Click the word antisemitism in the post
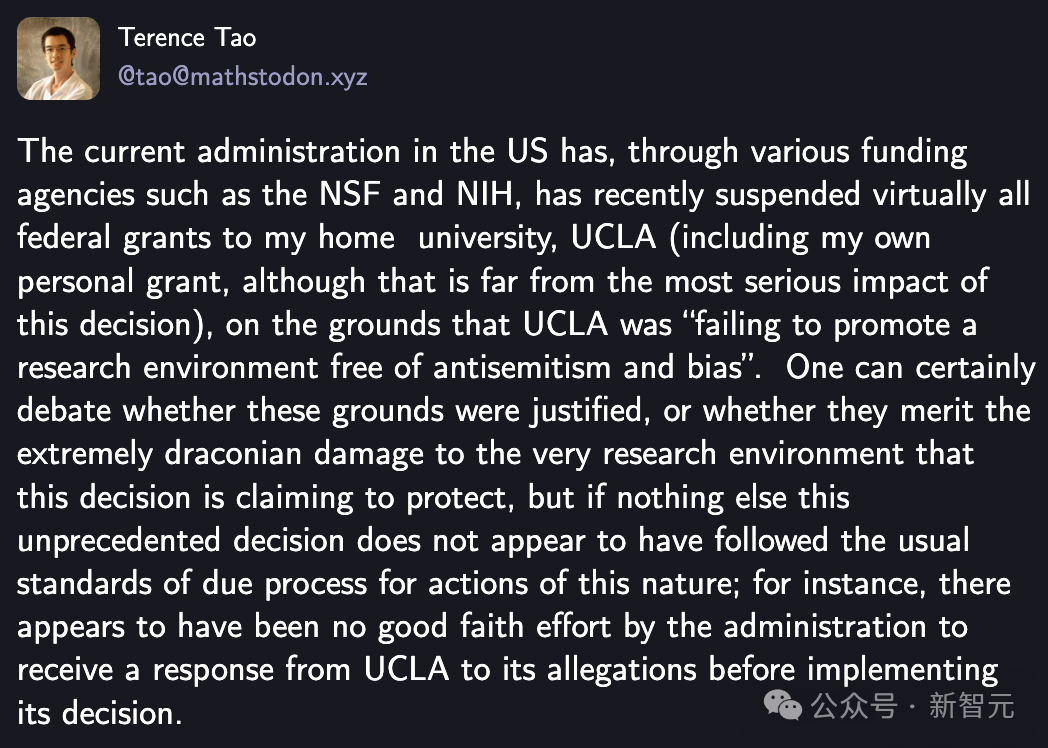Screen dimensions: 1048x748 525,368
